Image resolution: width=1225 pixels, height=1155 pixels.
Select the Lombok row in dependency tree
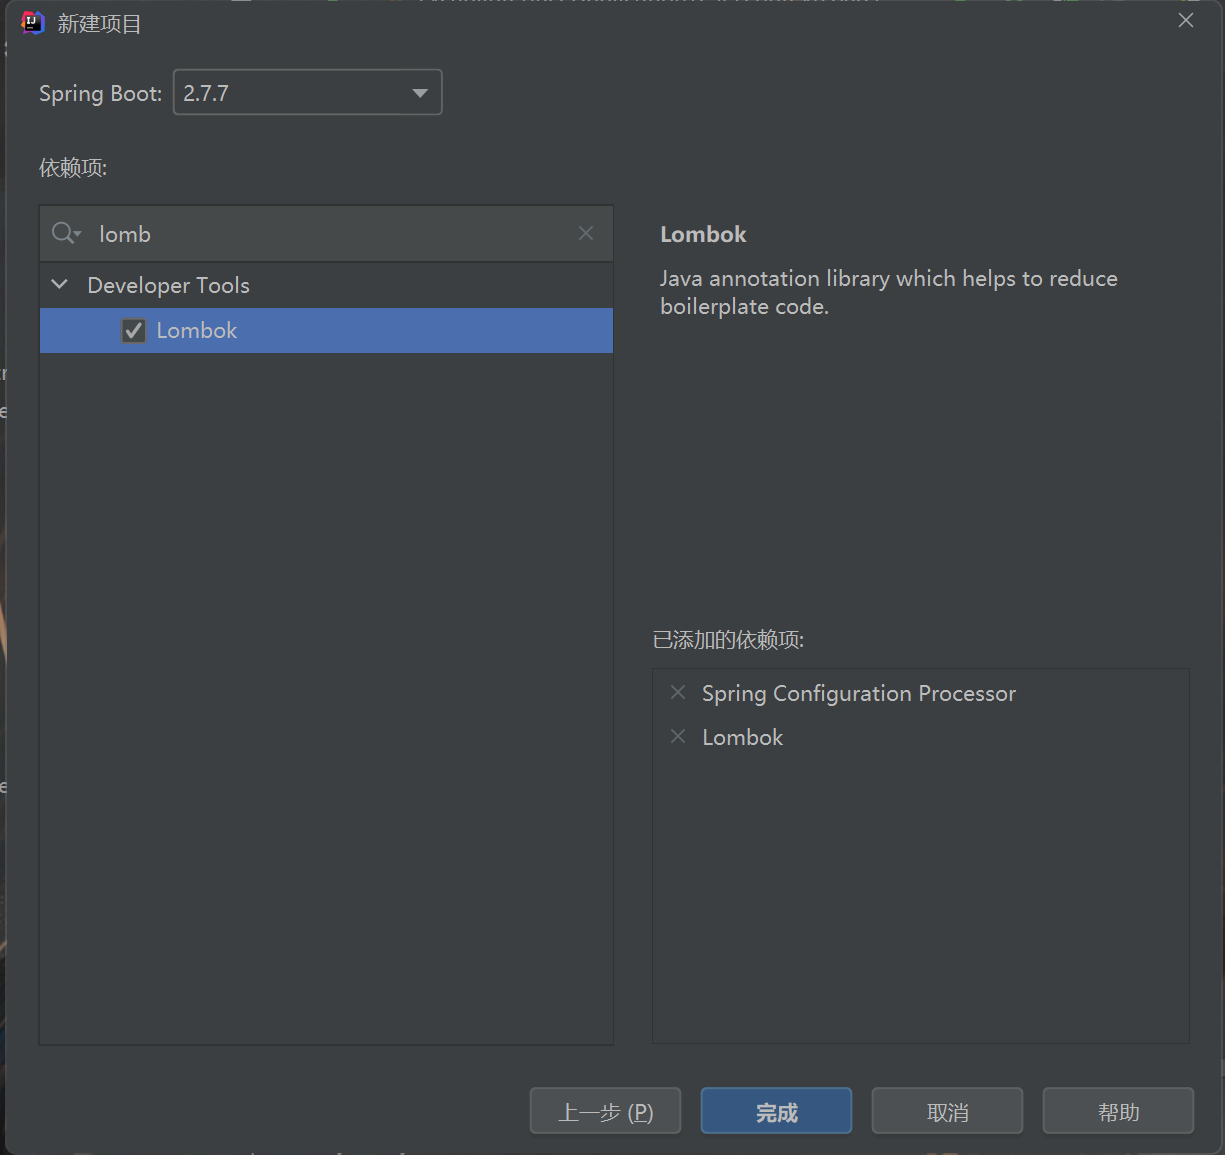point(326,330)
